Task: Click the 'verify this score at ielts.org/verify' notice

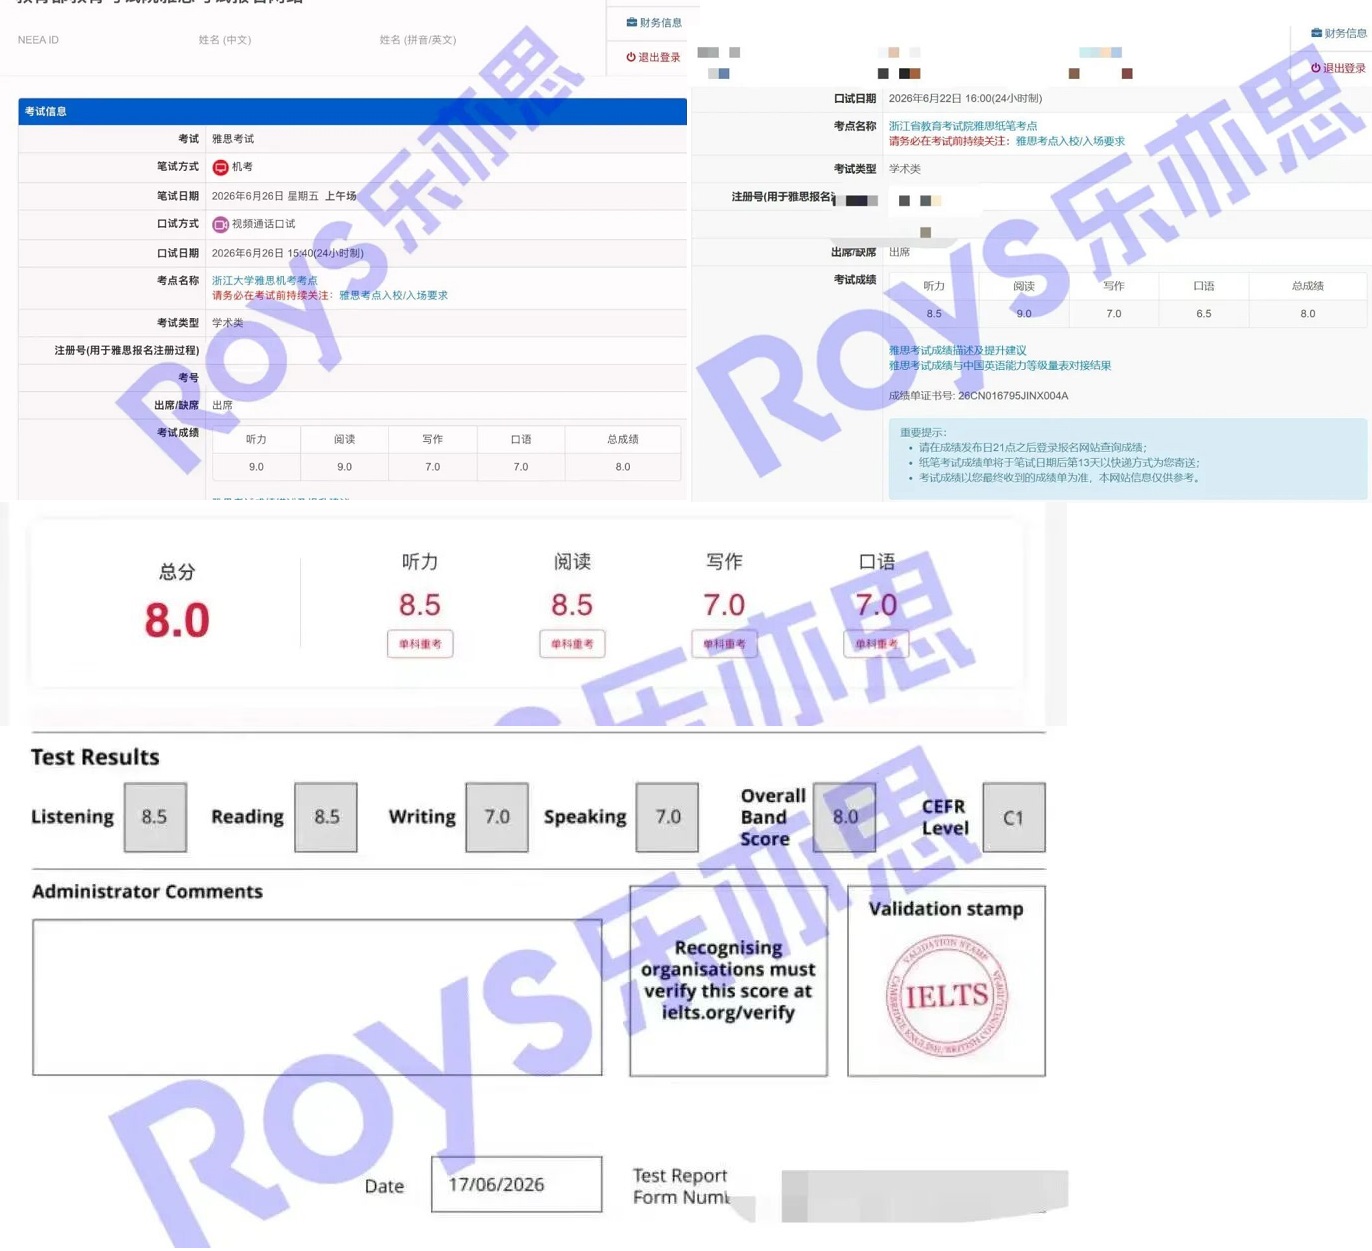Action: click(x=728, y=980)
